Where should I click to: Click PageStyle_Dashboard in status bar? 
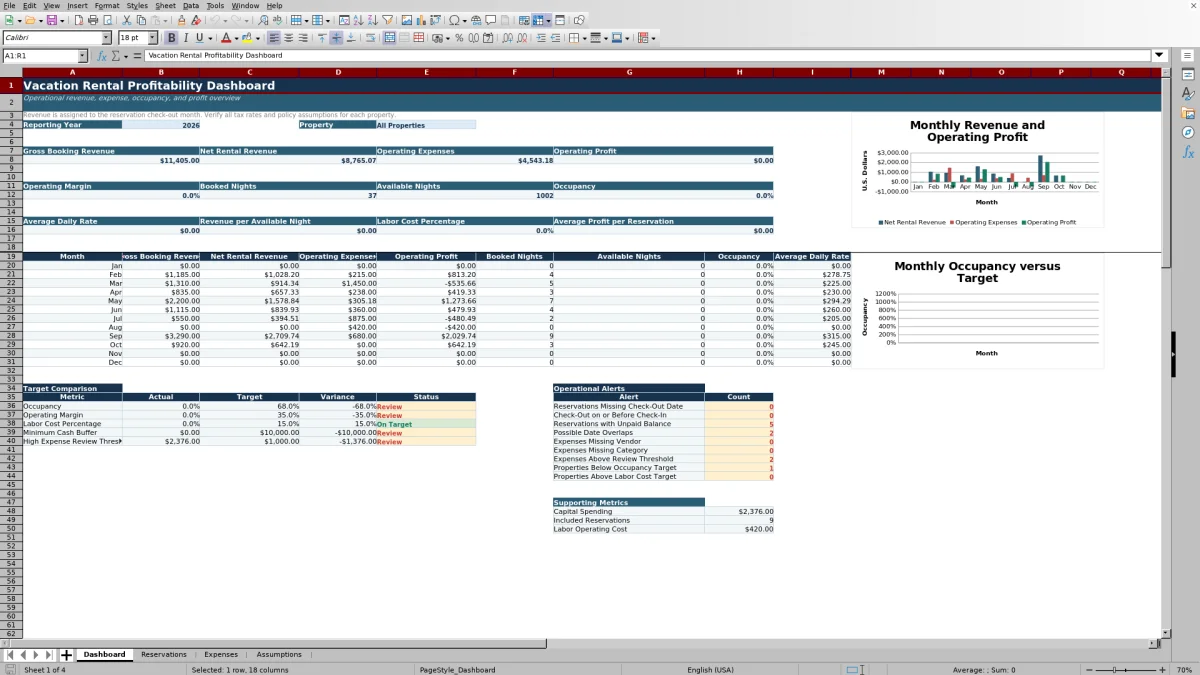[x=457, y=670]
